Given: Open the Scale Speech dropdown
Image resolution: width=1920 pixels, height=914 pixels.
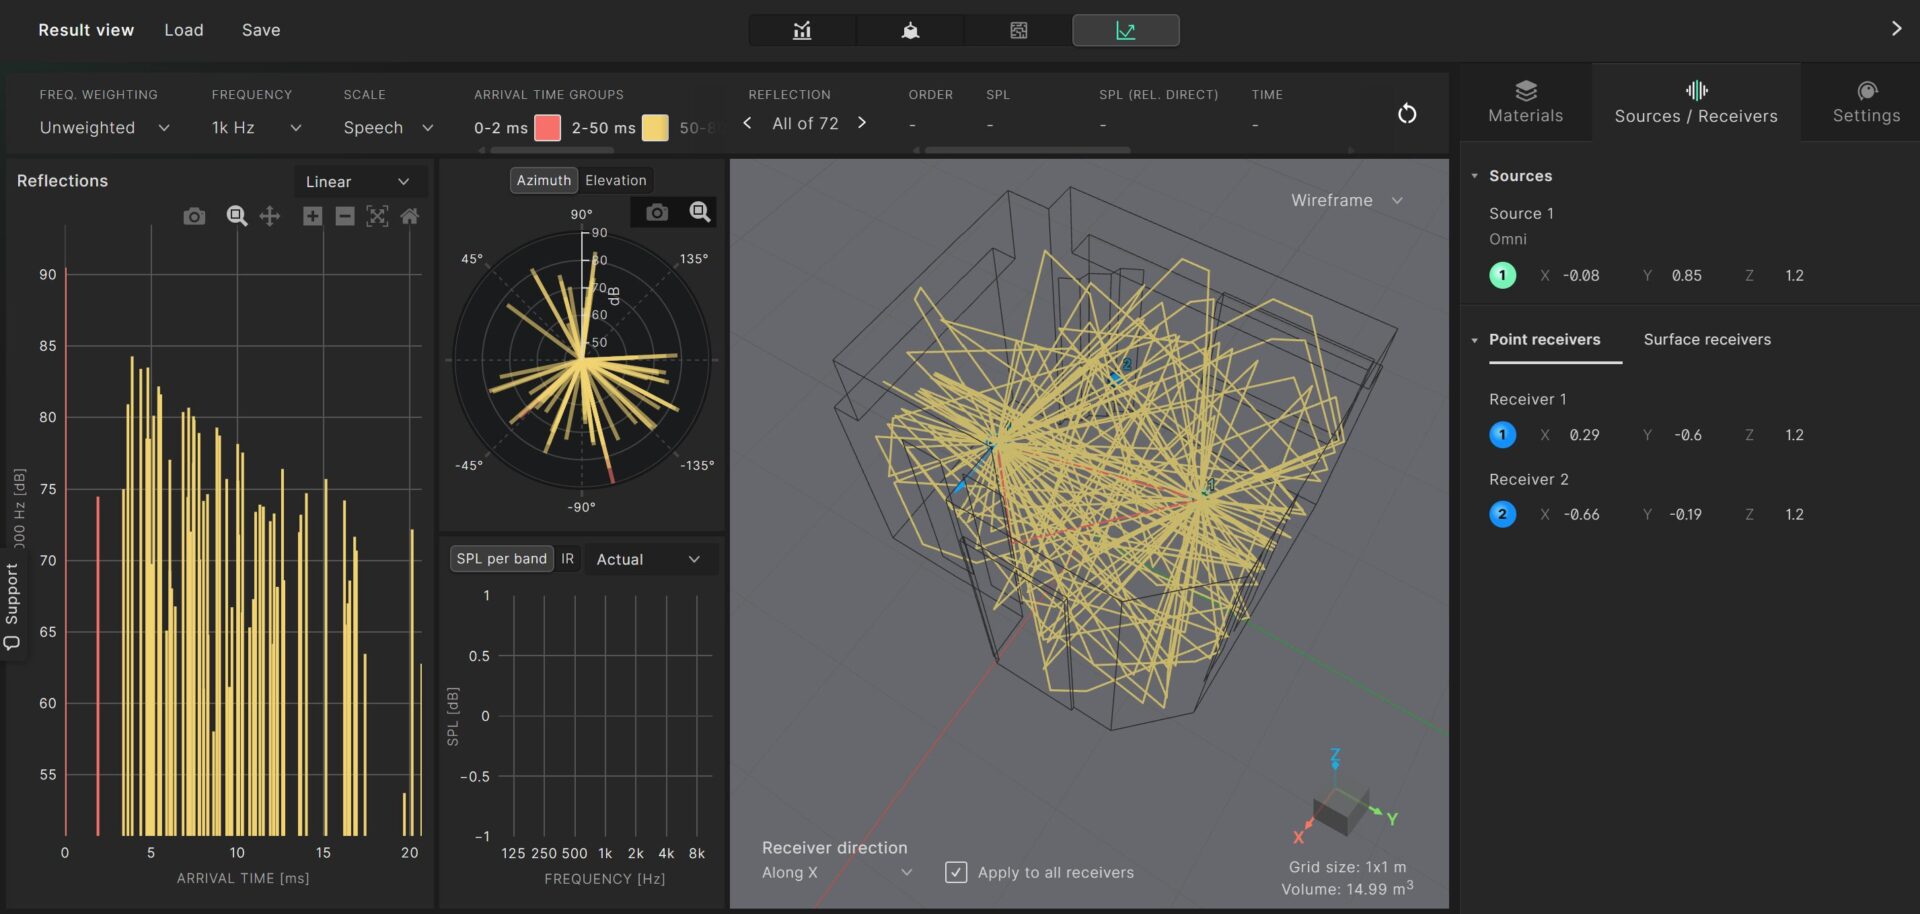Looking at the screenshot, I should click(x=388, y=128).
